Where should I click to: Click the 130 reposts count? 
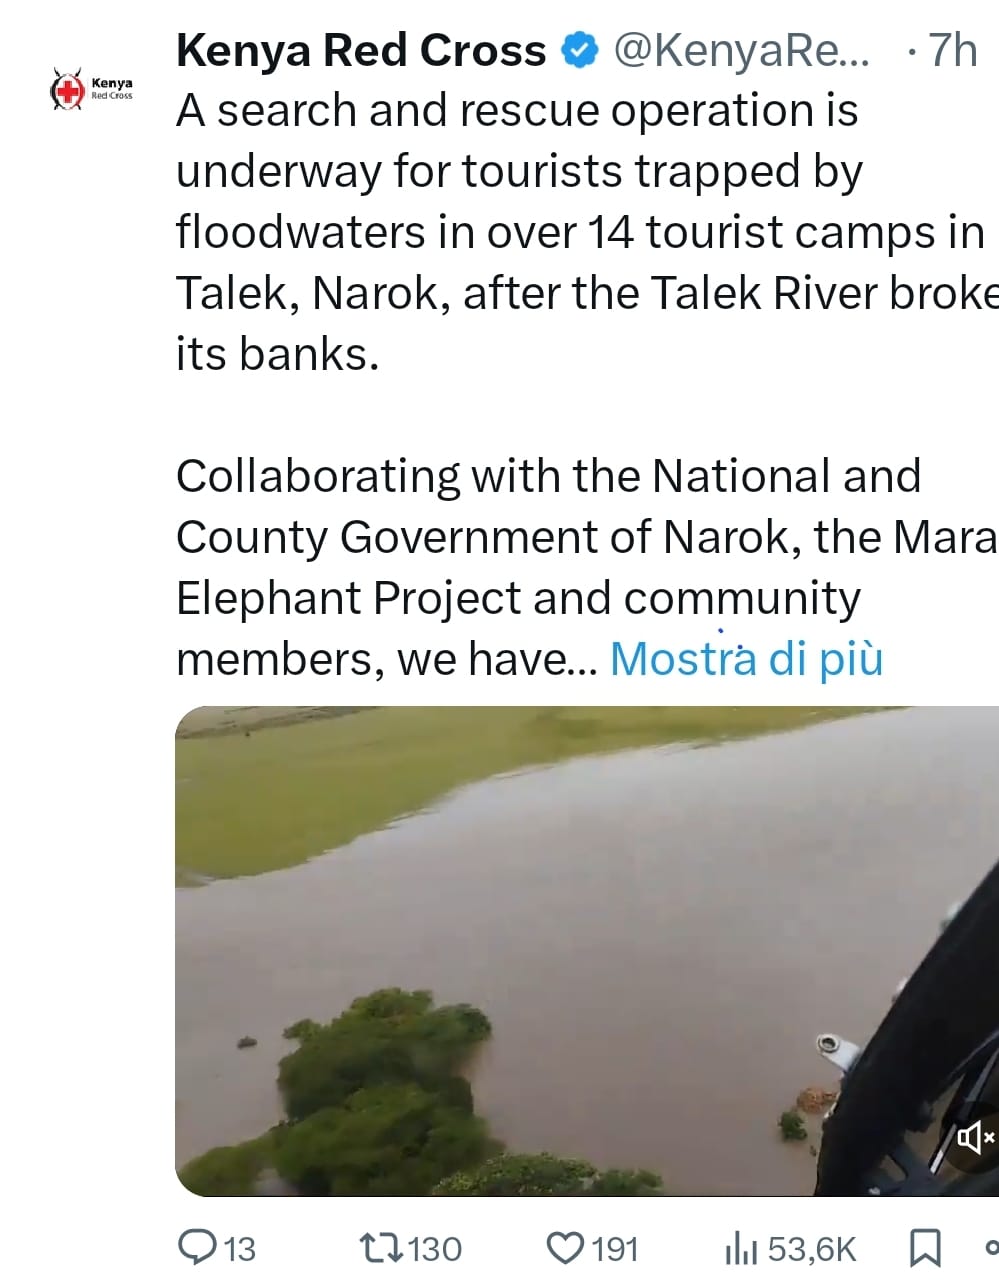[435, 1249]
